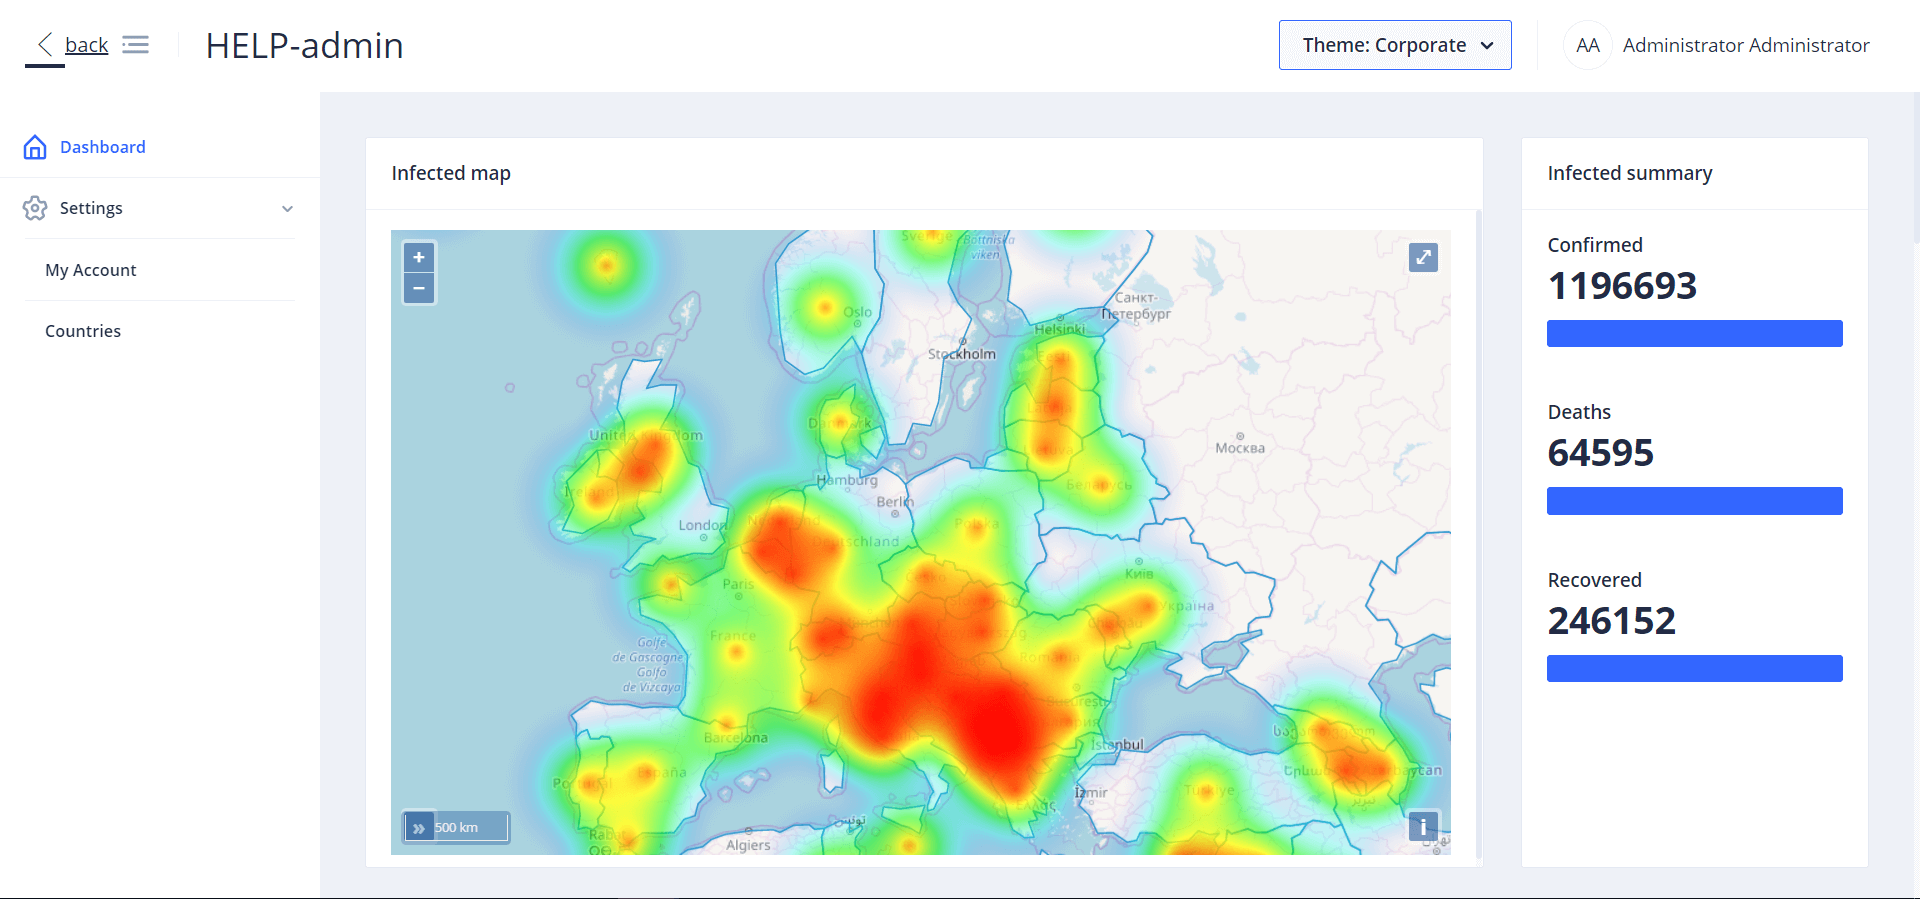Click the Recovered progress bar
Screen dimensions: 1920x899
point(1694,668)
